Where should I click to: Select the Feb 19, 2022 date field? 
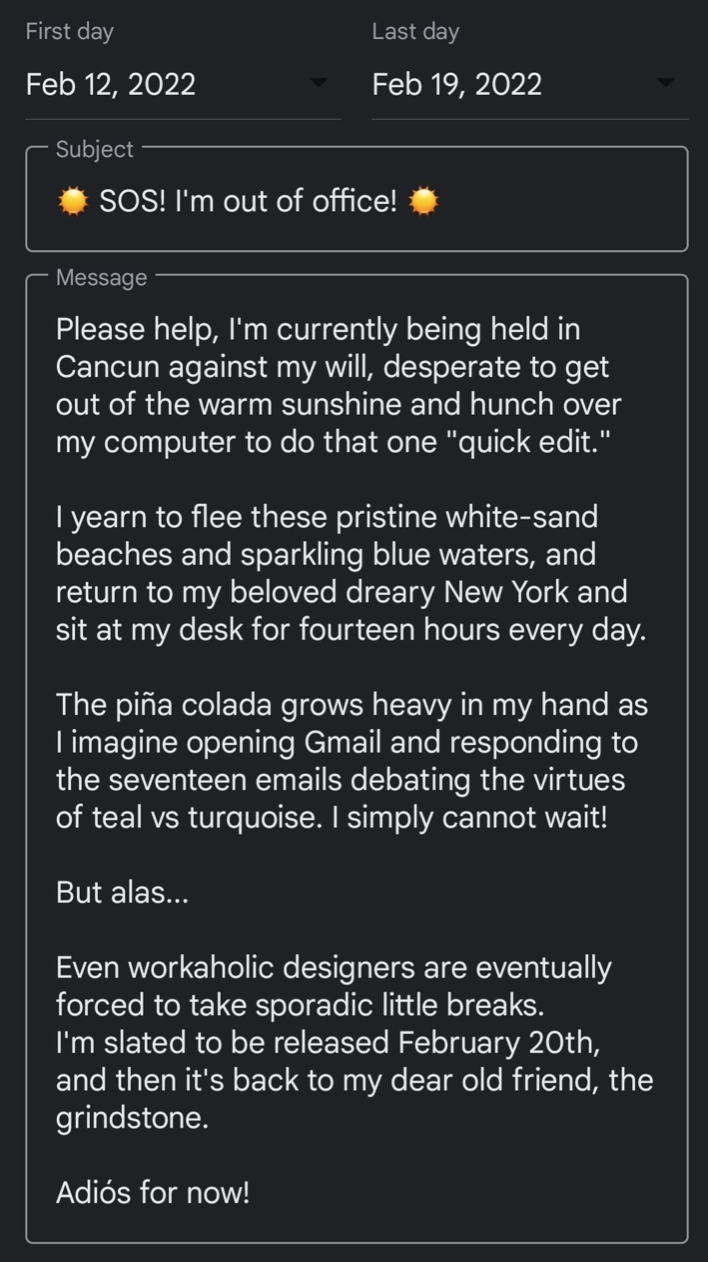(530, 84)
